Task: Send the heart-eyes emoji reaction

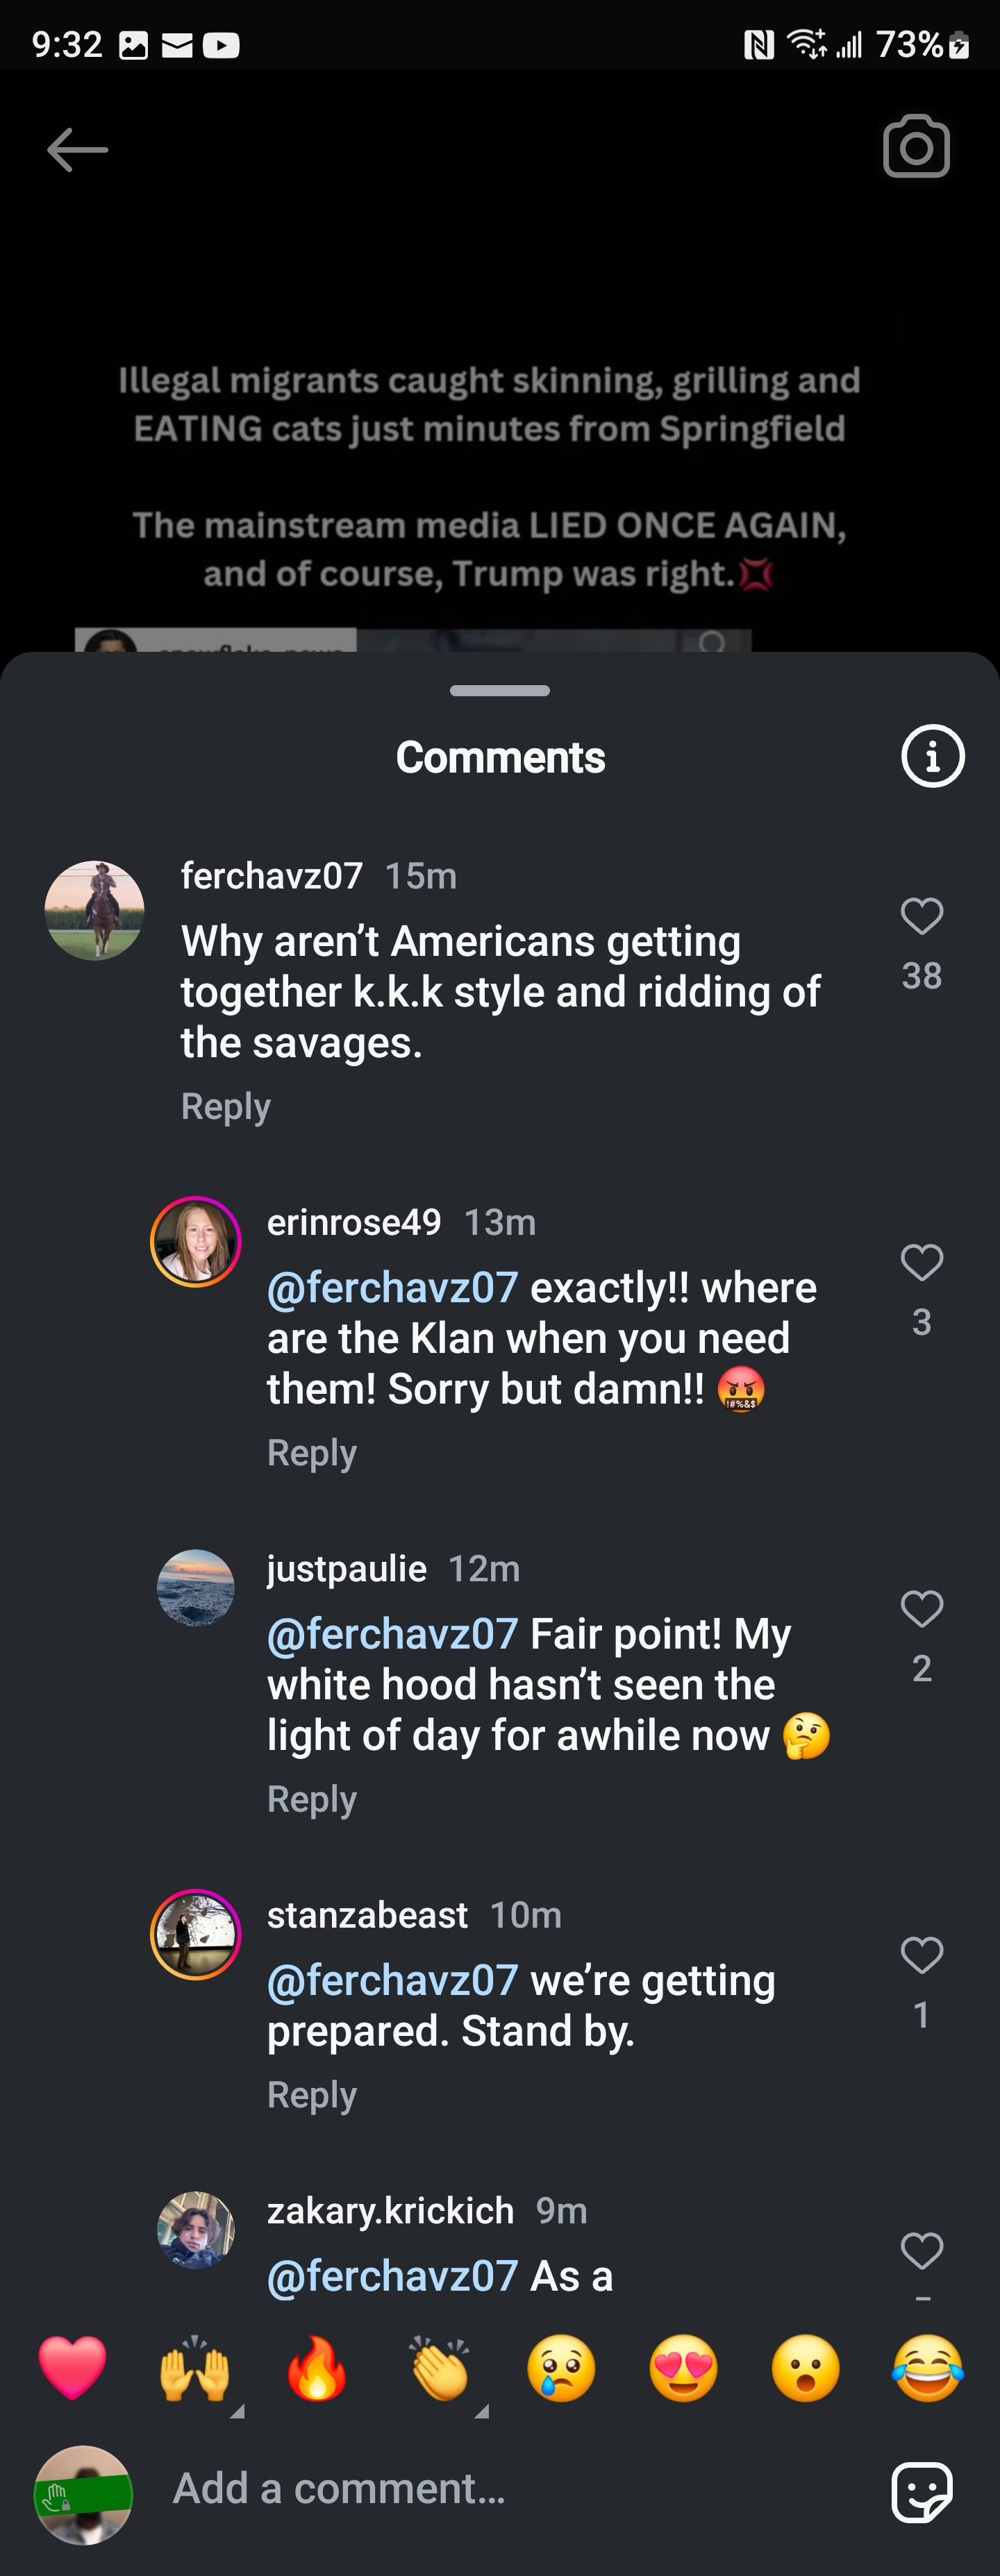Action: click(683, 2368)
